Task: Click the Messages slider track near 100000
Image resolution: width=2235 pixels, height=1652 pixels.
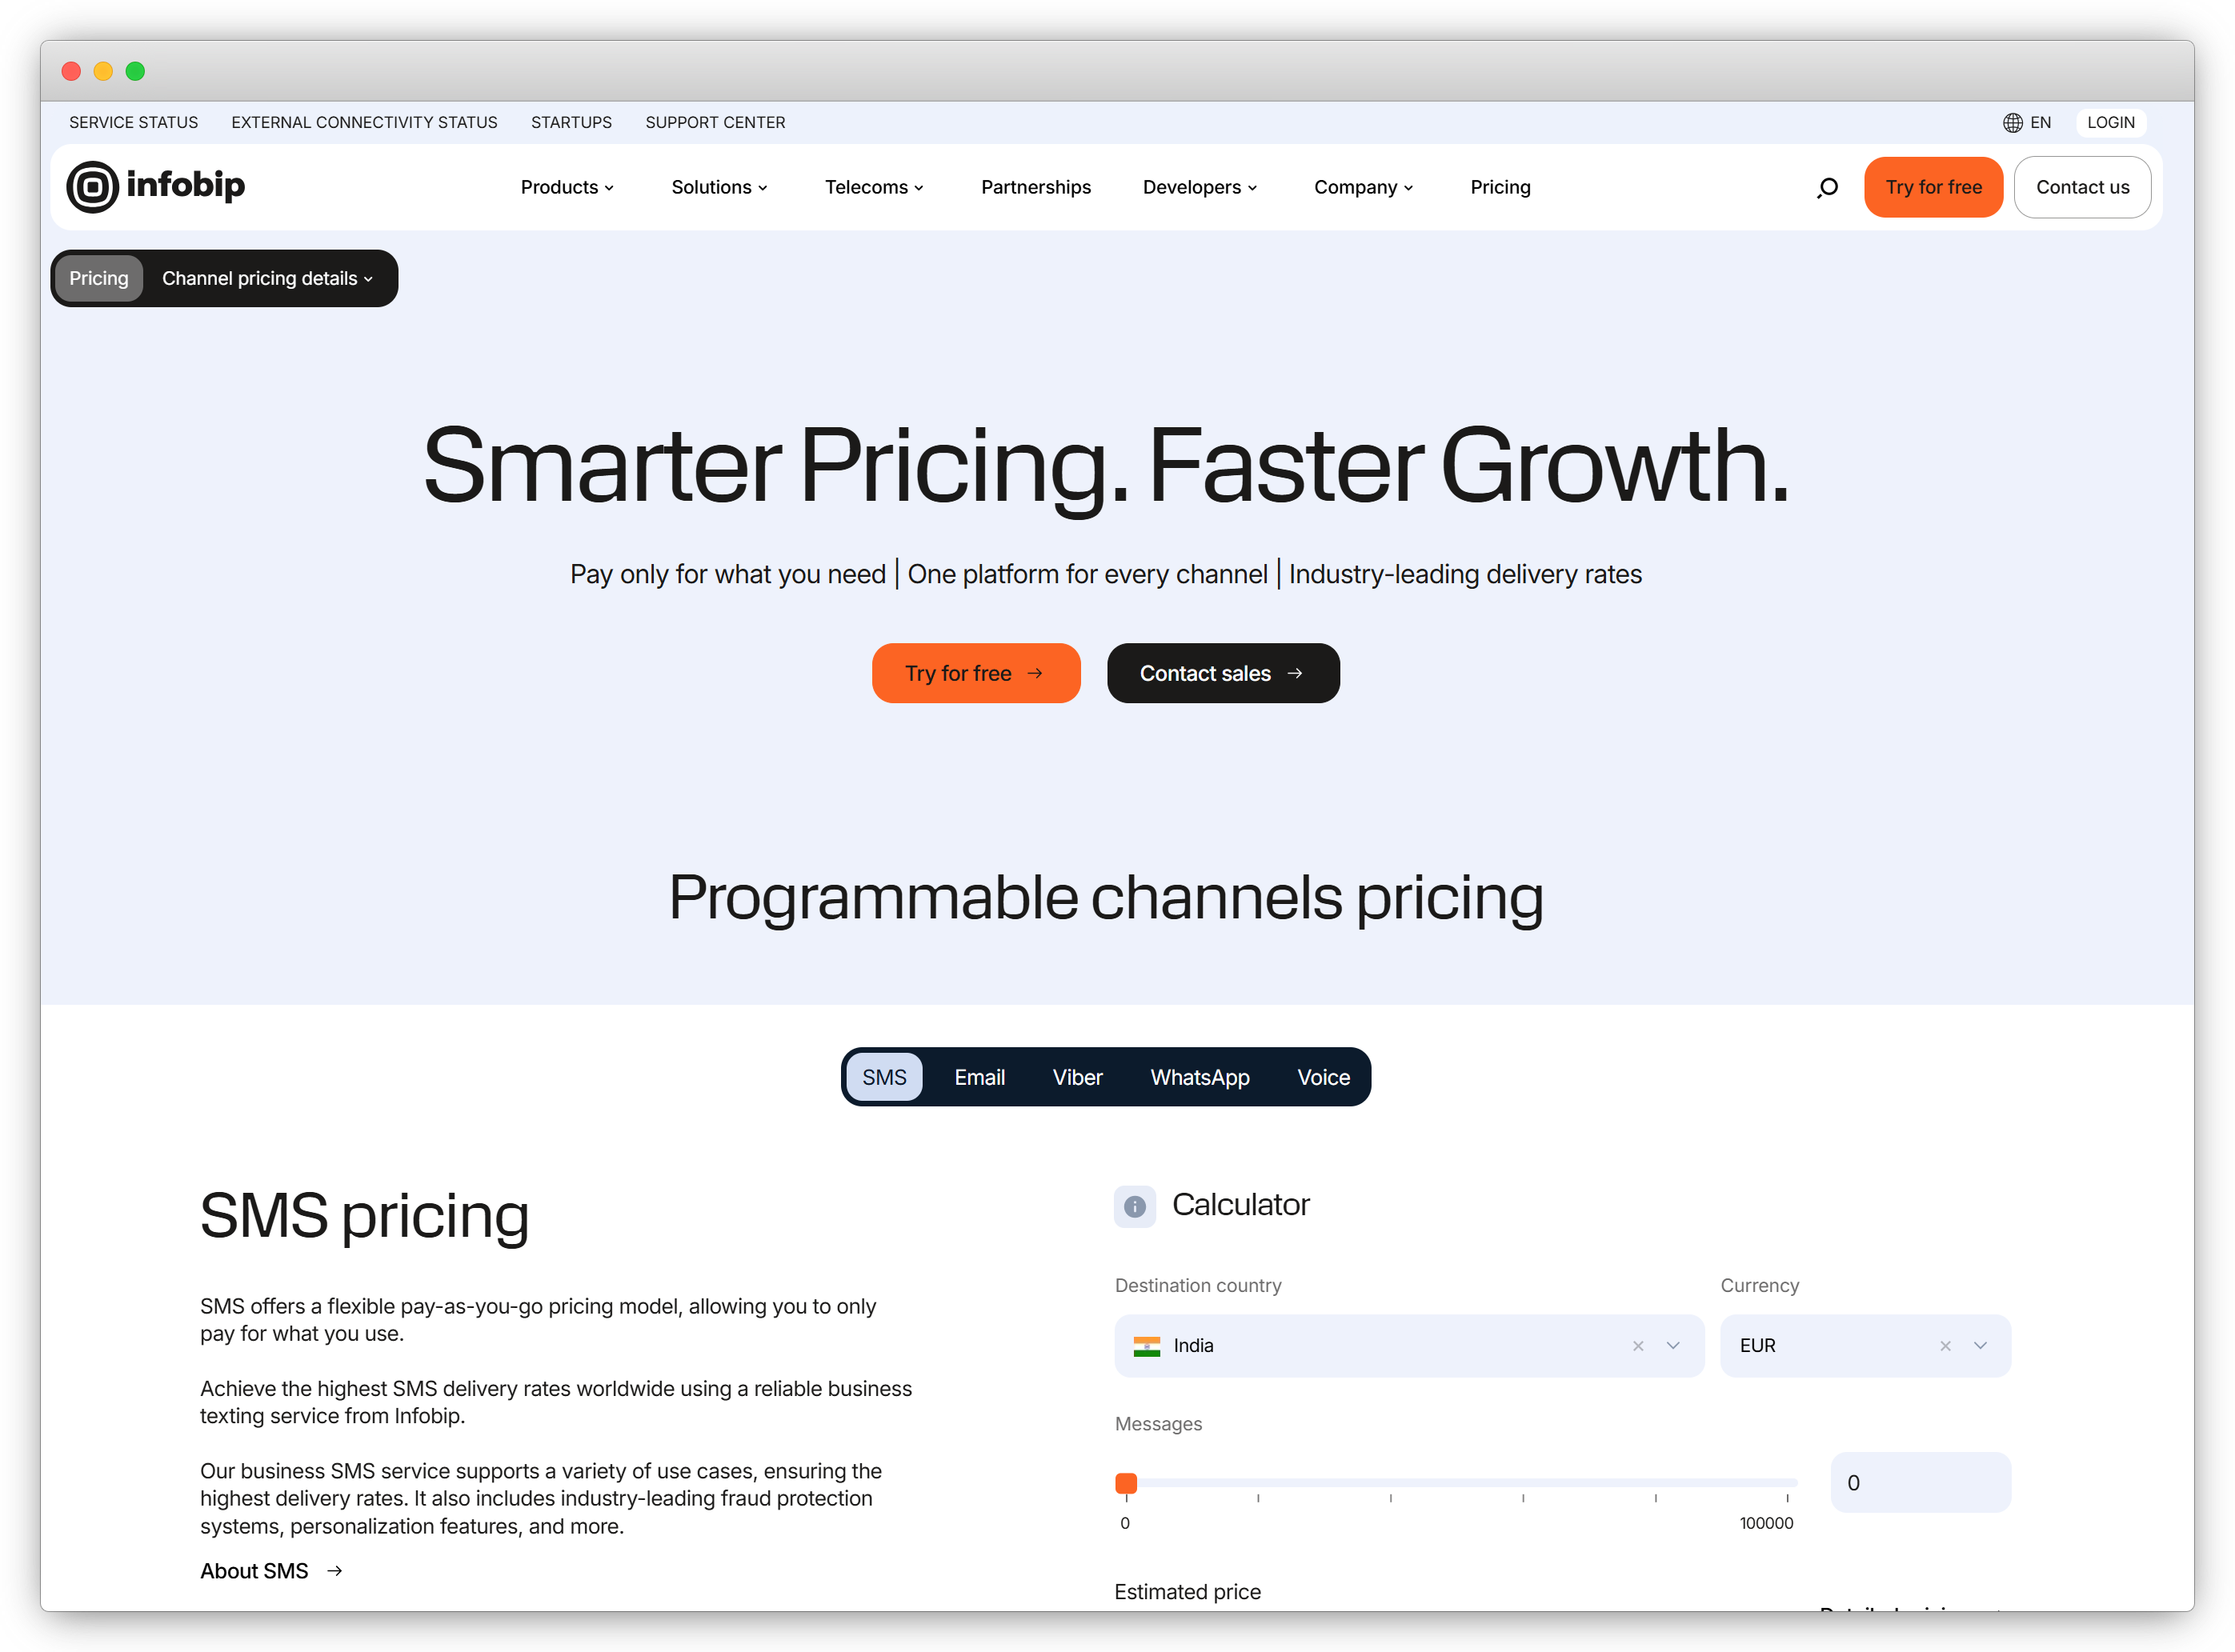Action: [x=1785, y=1482]
